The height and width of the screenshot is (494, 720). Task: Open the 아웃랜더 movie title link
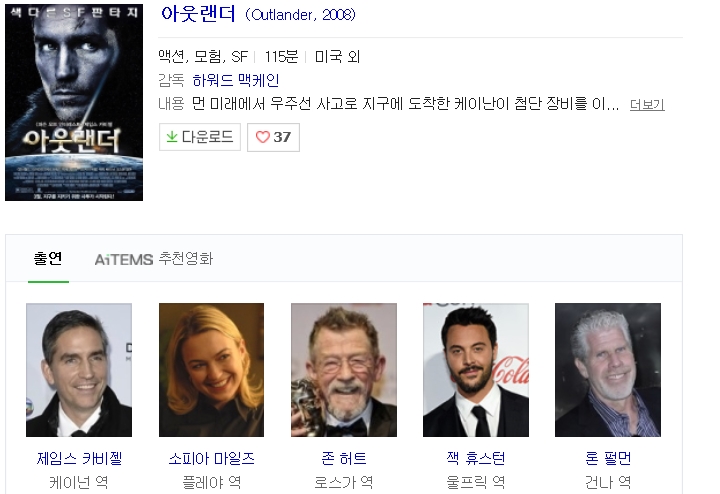coord(199,15)
